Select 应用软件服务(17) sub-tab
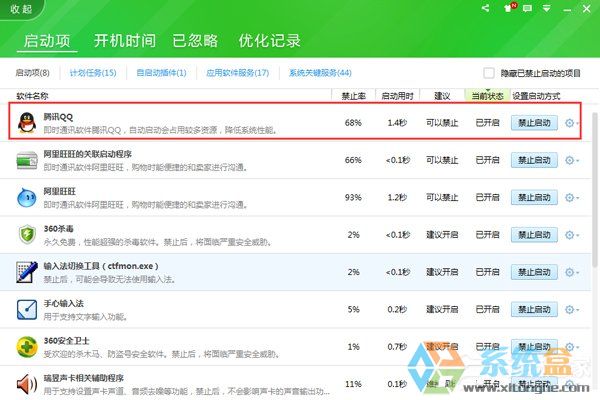Viewport: 600px width, 400px height. tap(238, 73)
